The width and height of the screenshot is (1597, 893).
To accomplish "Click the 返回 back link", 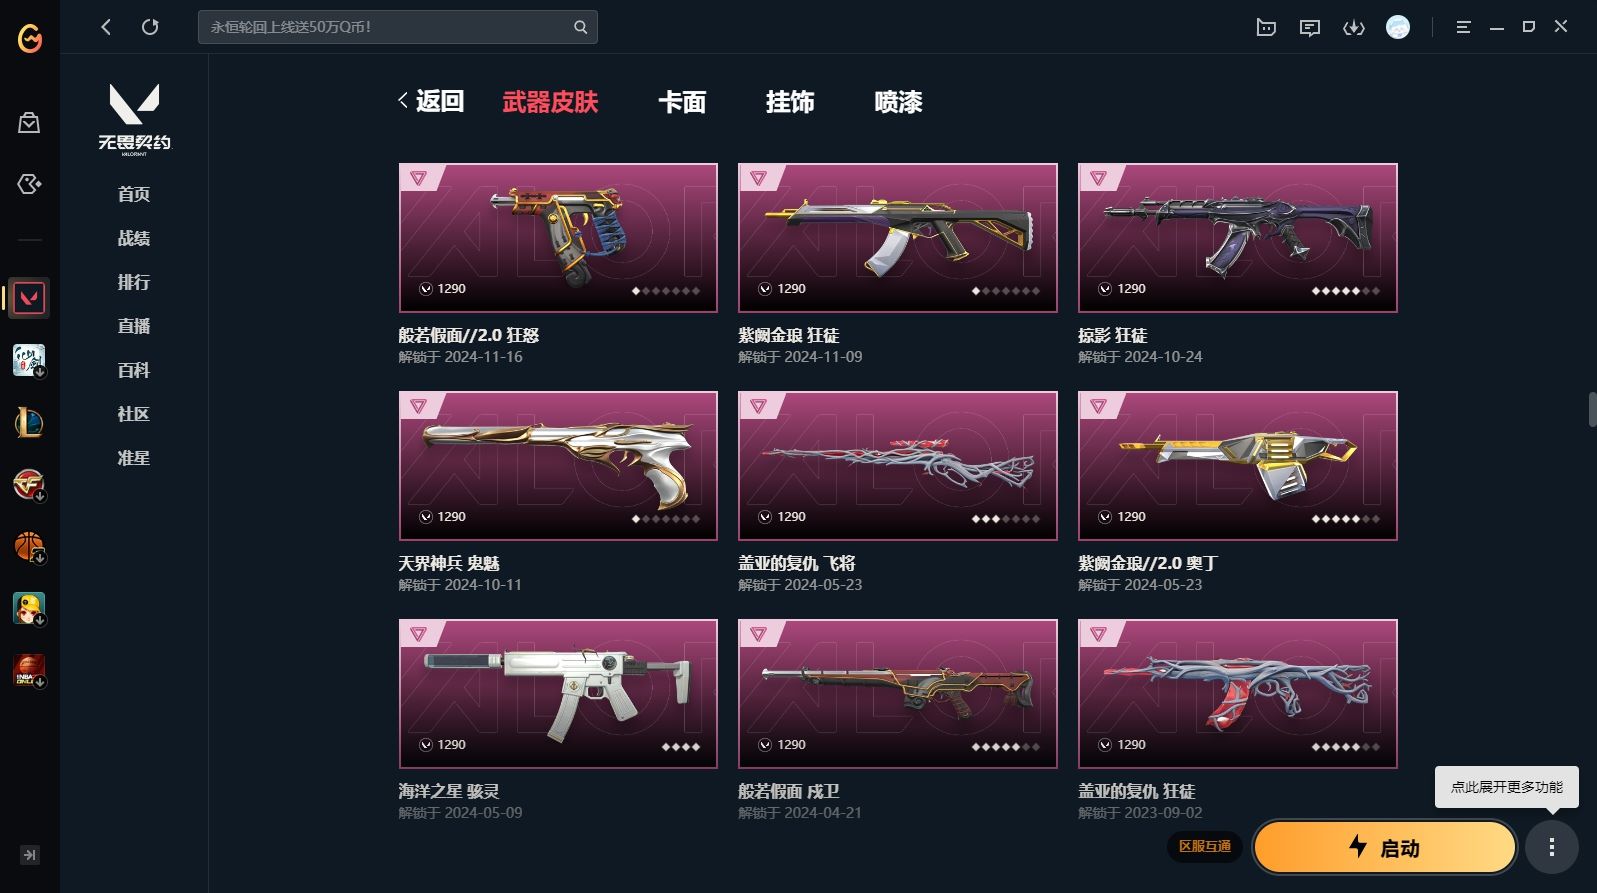I will [431, 101].
